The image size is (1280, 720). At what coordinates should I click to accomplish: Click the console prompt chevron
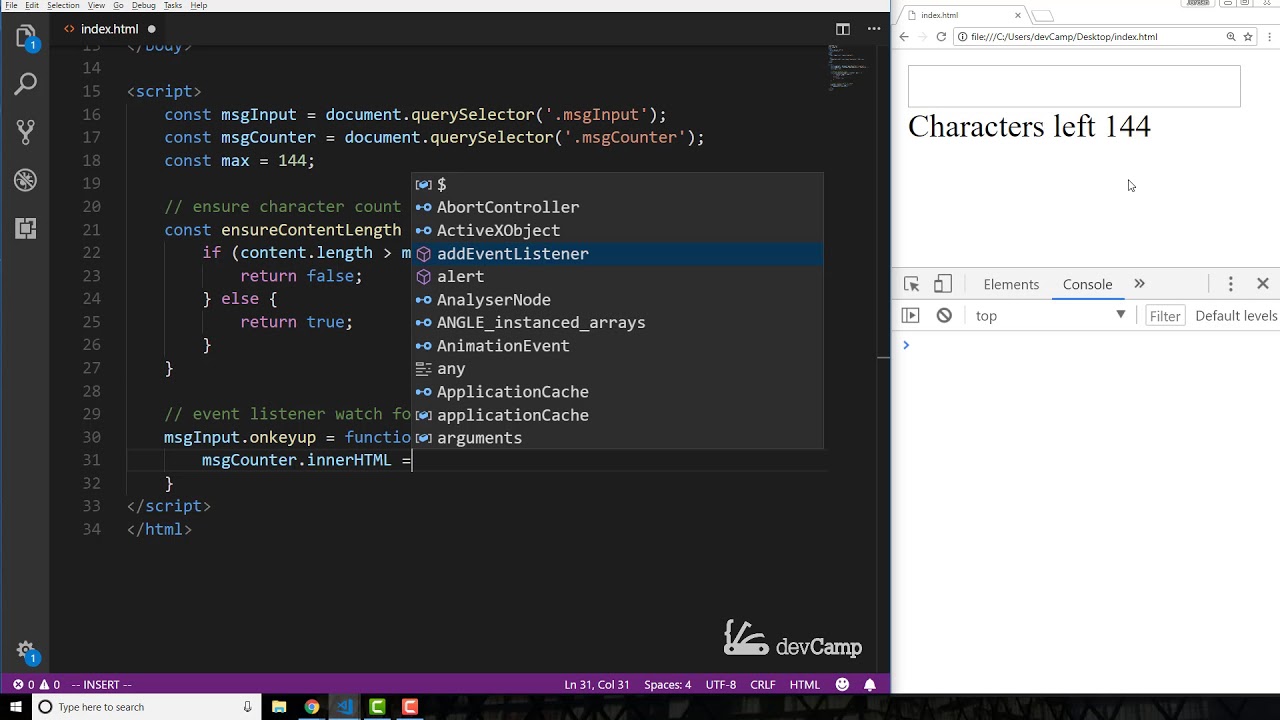906,345
